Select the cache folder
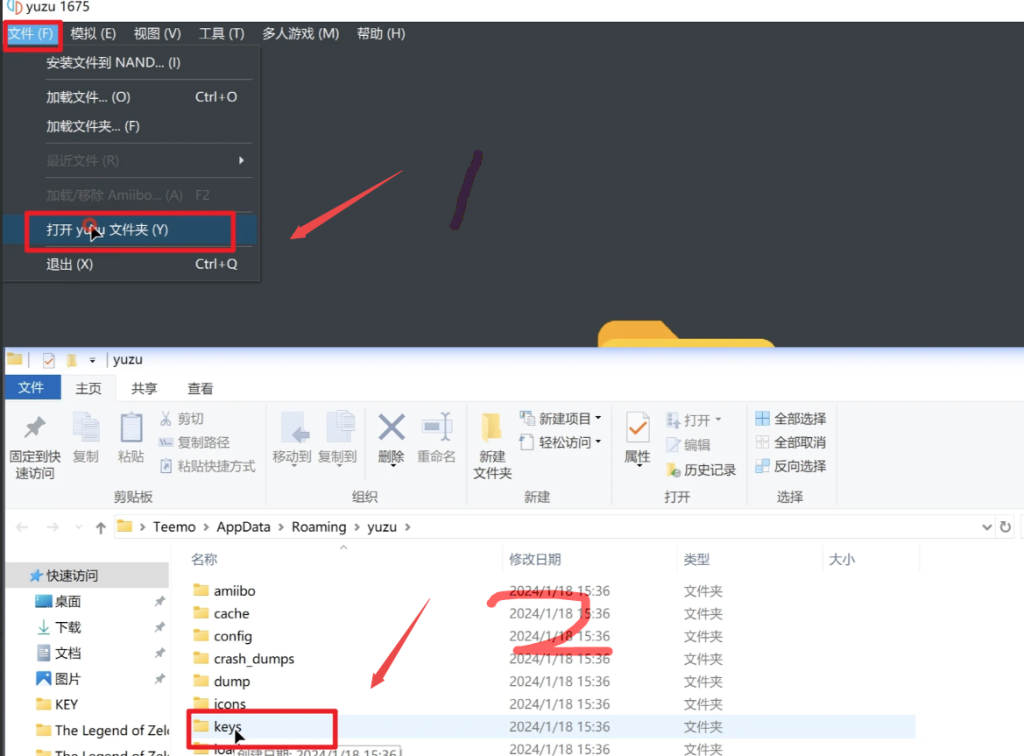 pyautogui.click(x=231, y=614)
